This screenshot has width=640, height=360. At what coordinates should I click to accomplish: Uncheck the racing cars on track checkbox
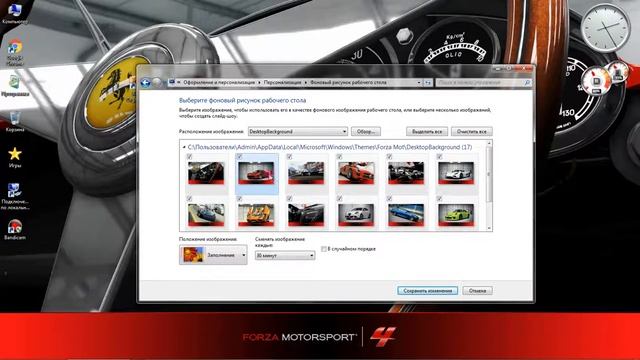point(289,157)
